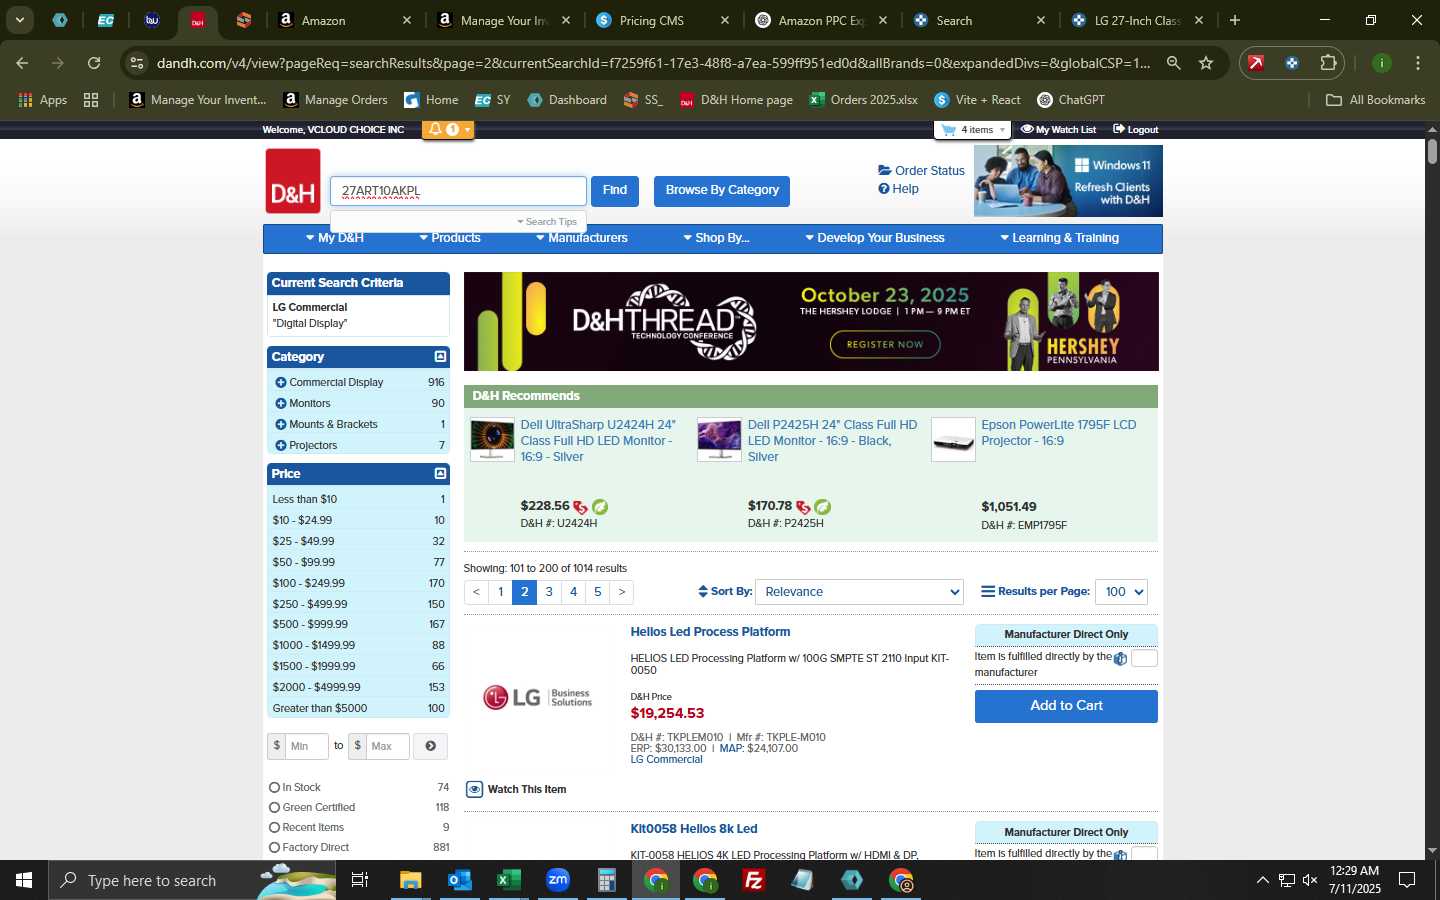Open Order Status folder link
Image resolution: width=1440 pixels, height=900 pixels.
click(921, 171)
